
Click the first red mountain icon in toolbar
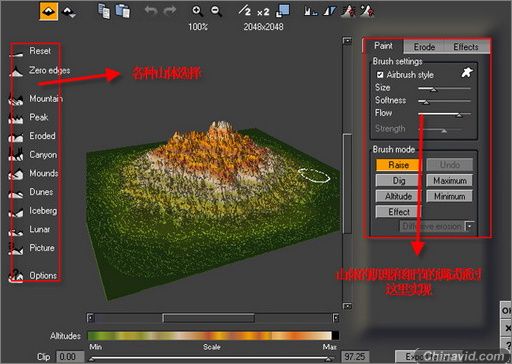[x=348, y=11]
